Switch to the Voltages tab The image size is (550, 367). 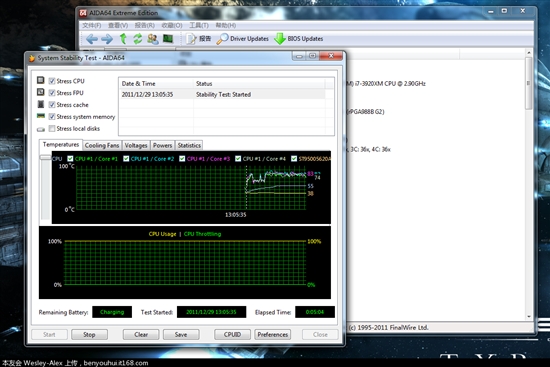(136, 145)
